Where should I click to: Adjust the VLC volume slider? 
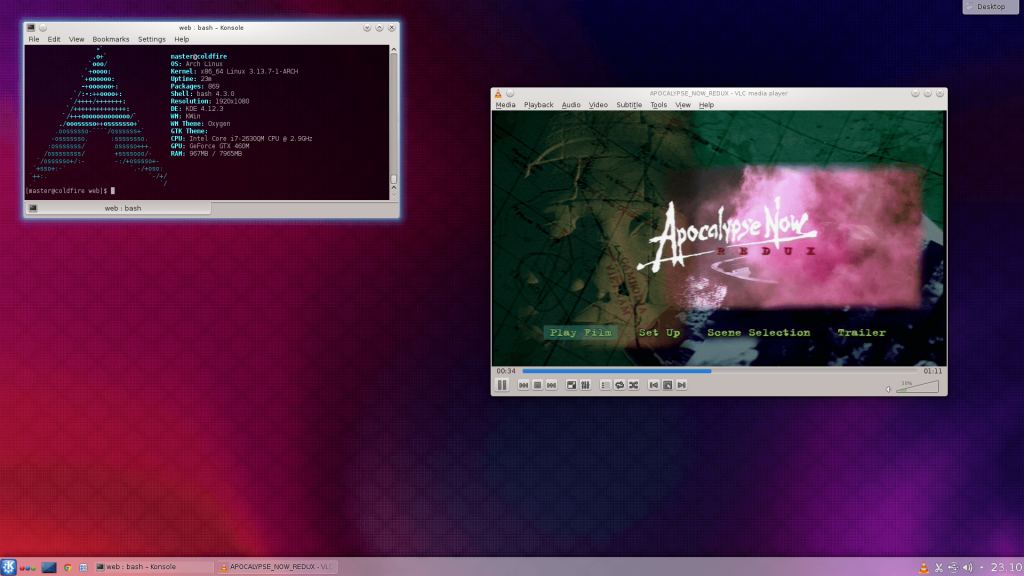pos(917,387)
